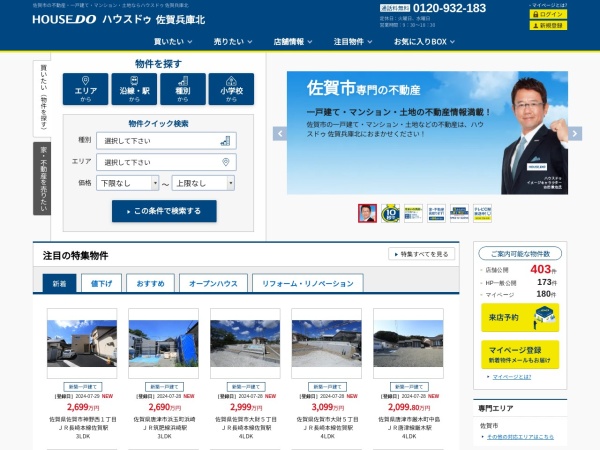Viewport: 600px width, 450px height.
Task: Click the 173件 HP一般公開 count
Action: tap(547, 282)
